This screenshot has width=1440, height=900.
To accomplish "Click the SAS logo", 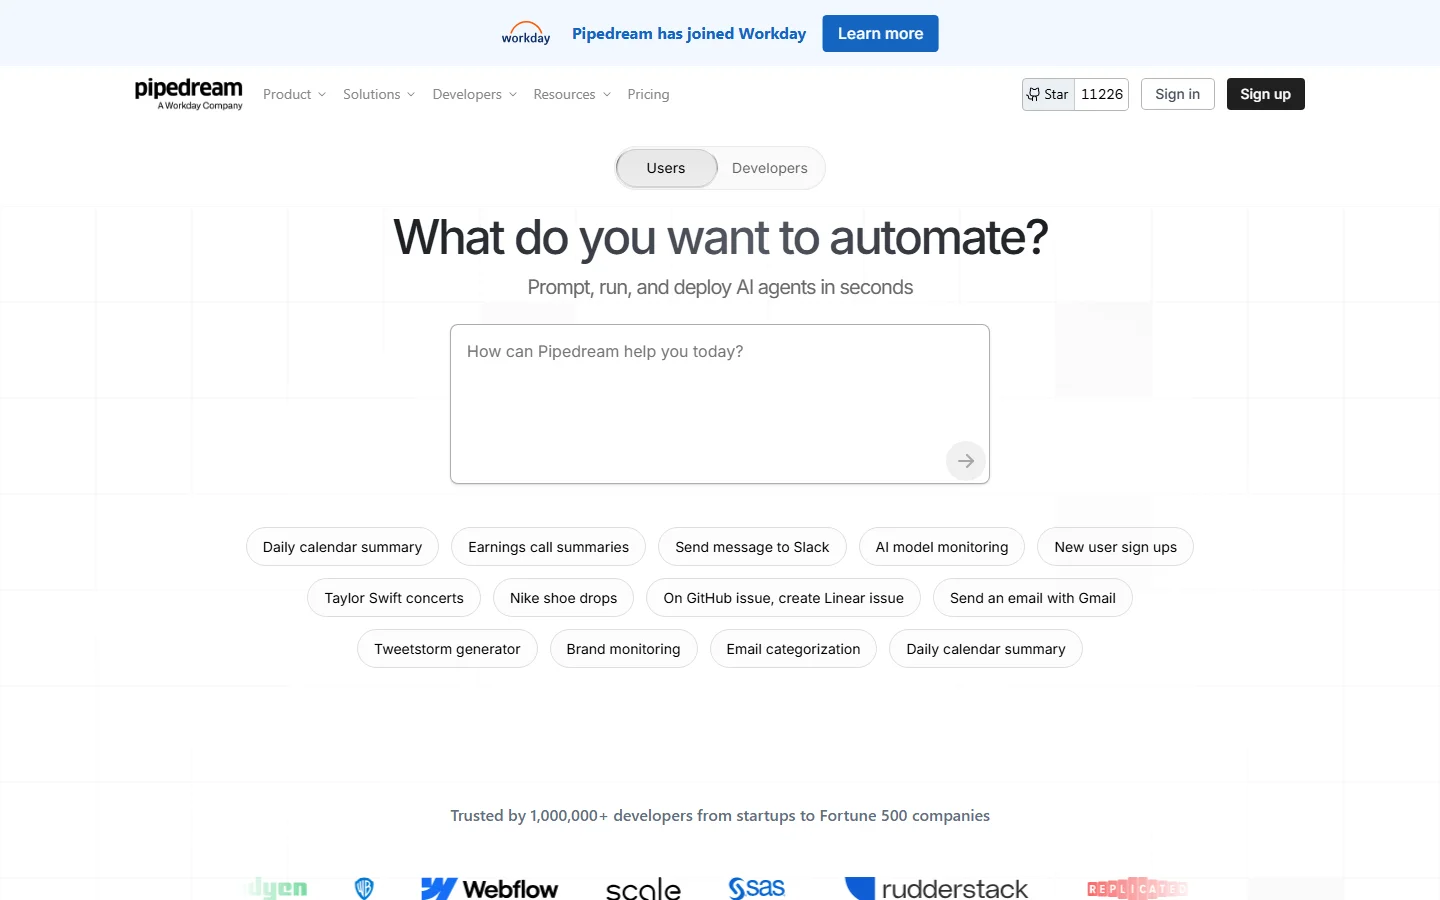I will click(756, 888).
